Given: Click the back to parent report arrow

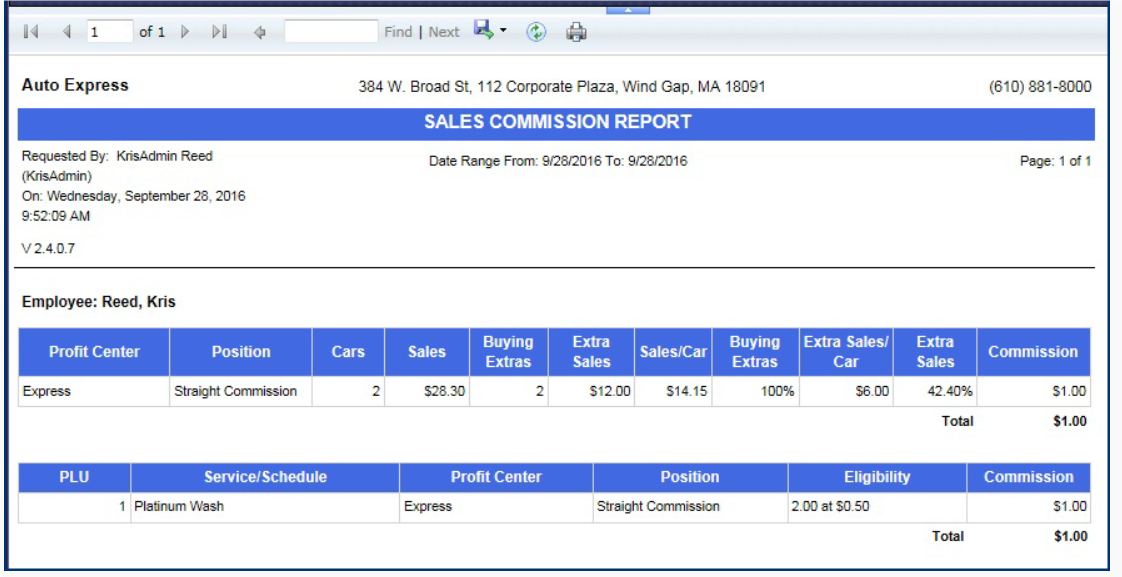Looking at the screenshot, I should pos(259,32).
